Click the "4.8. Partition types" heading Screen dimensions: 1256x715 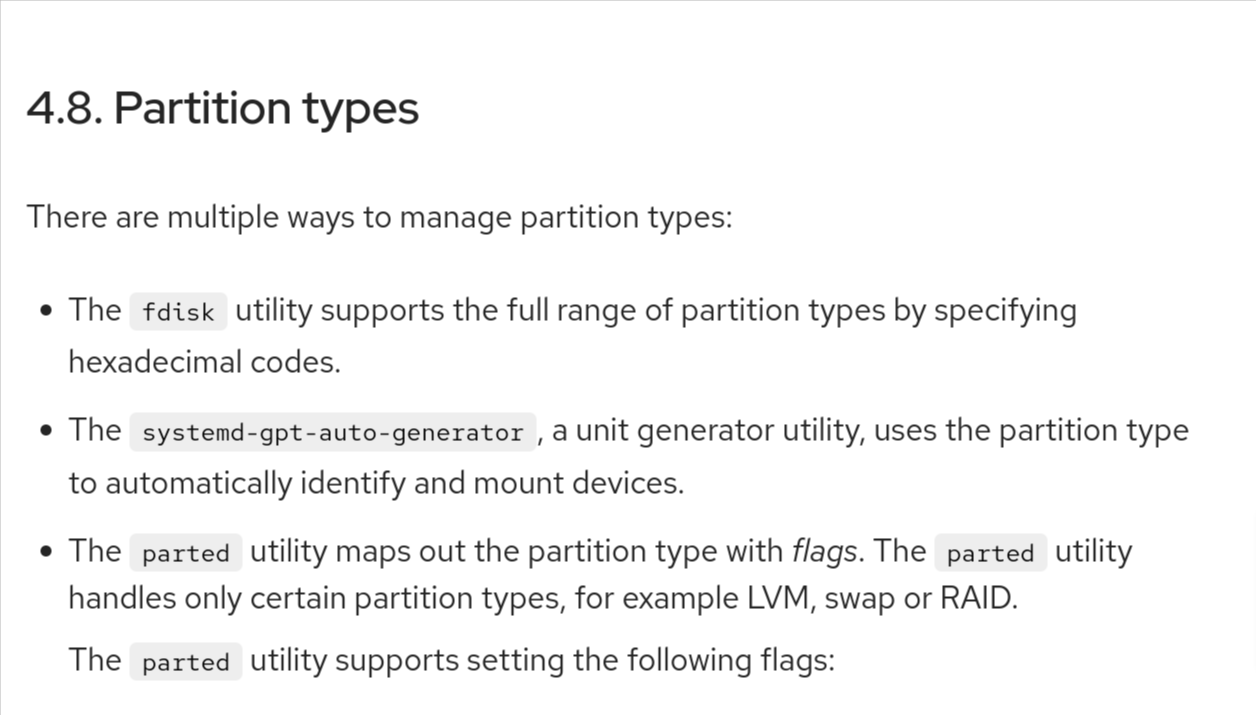(x=222, y=108)
